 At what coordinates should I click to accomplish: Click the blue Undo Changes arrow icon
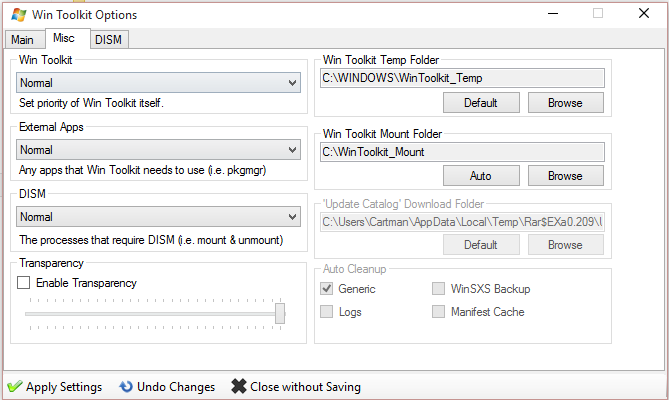pyautogui.click(x=126, y=386)
